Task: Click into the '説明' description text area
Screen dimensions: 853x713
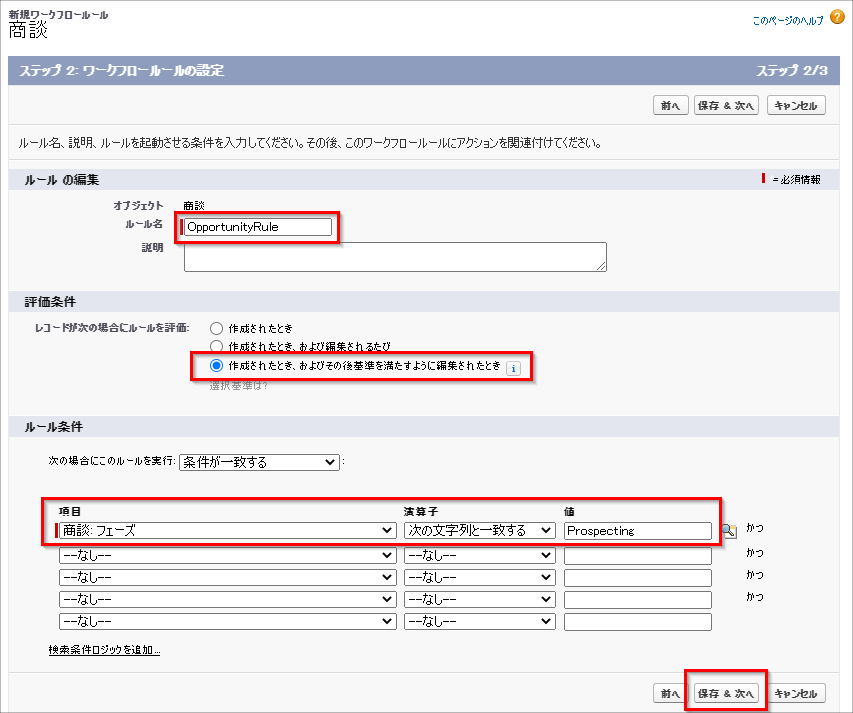Action: 395,256
